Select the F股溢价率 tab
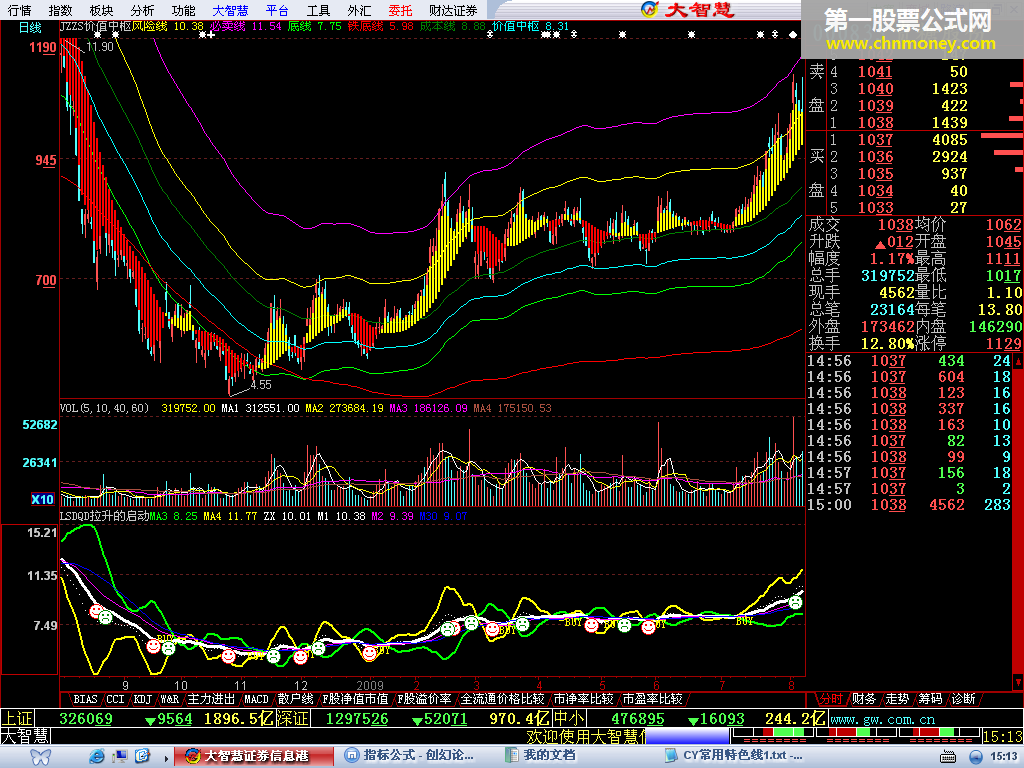This screenshot has height=768, width=1024. pos(424,699)
